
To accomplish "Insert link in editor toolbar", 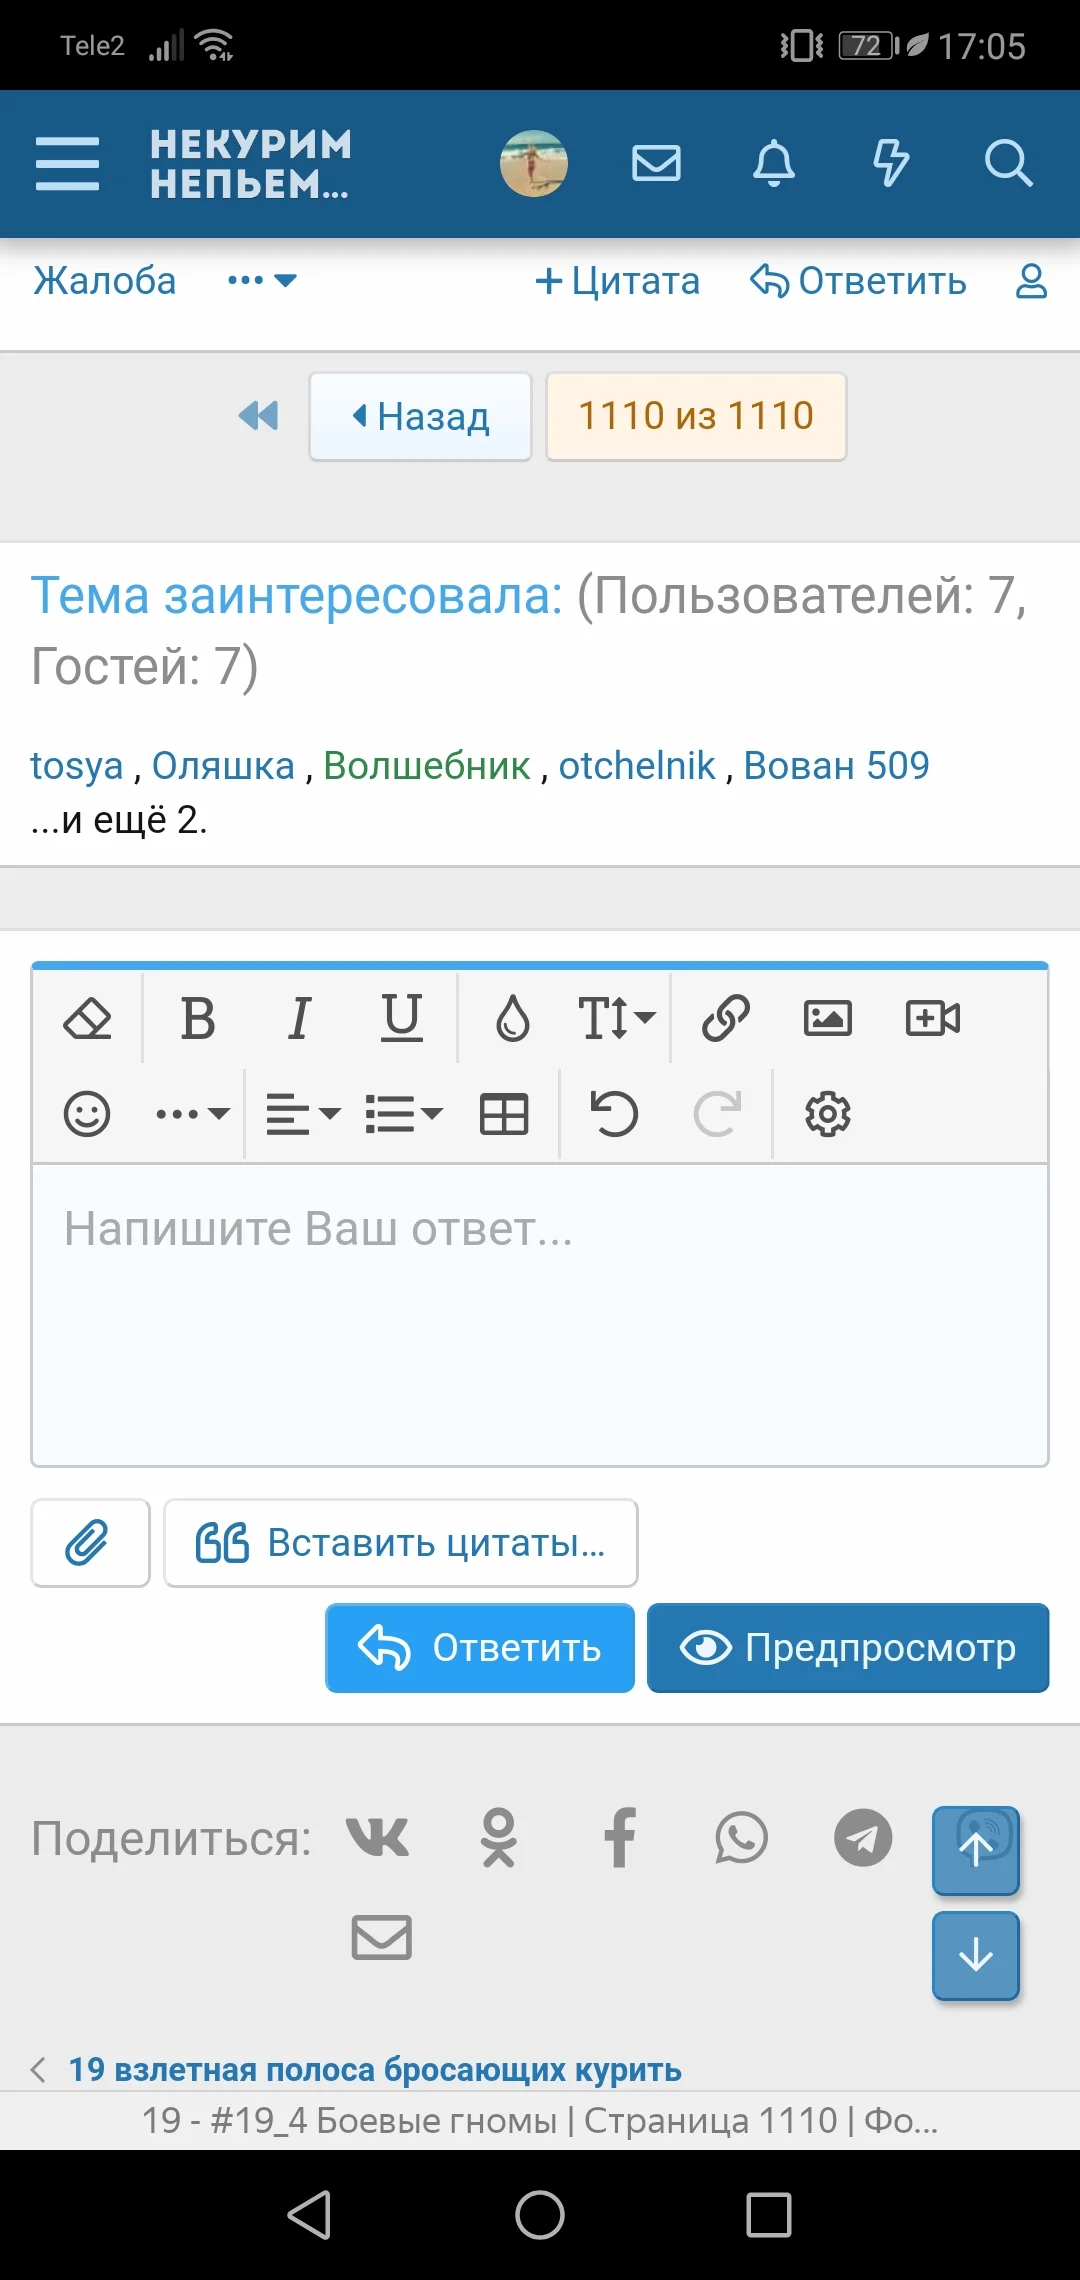I will click(725, 1019).
